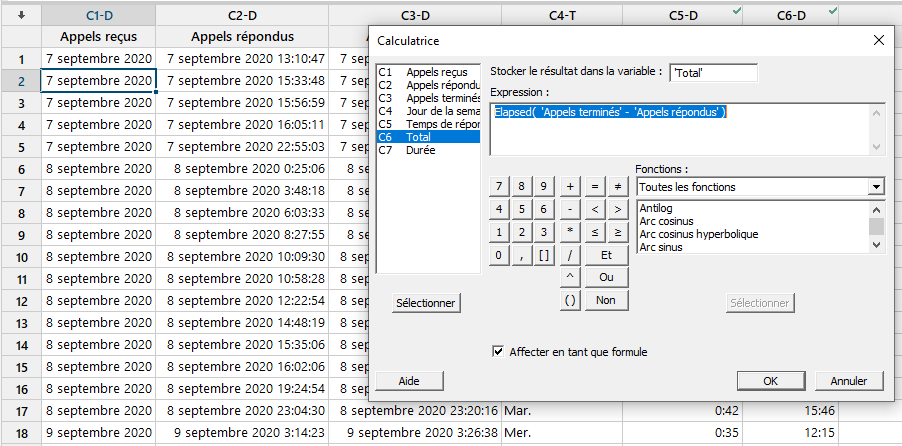This screenshot has width=902, height=446.
Task: Choose Arc cosinus from functions list
Action: [x=752, y=221]
